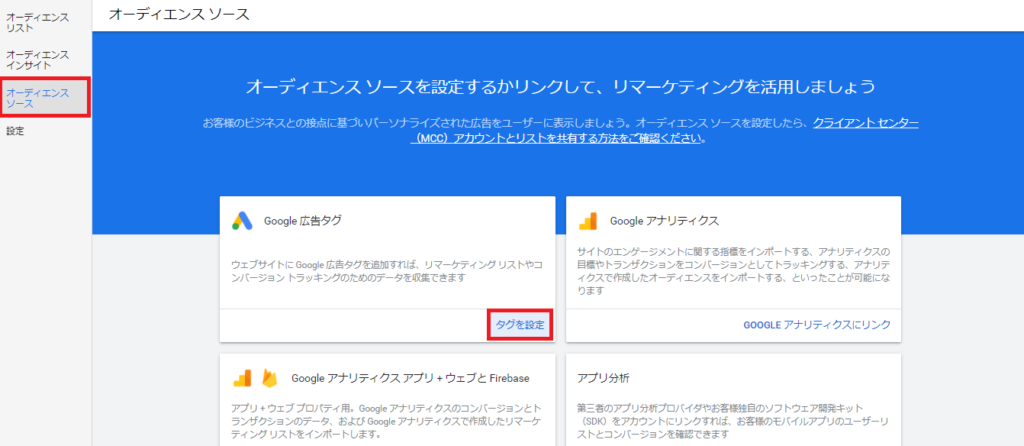This screenshot has height=446, width=1024.
Task: Open the クライアント センター (MCC) sharing link
Action: click(664, 131)
